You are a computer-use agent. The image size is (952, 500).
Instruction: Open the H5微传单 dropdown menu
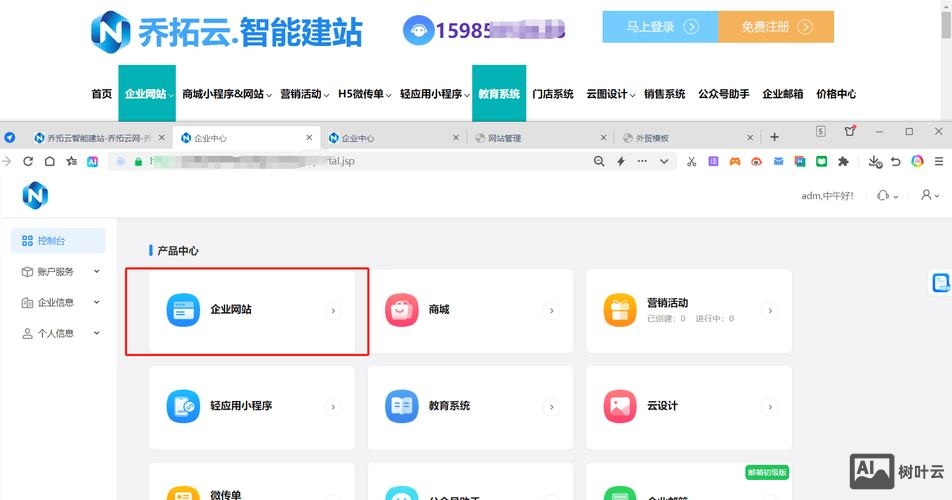pyautogui.click(x=365, y=94)
